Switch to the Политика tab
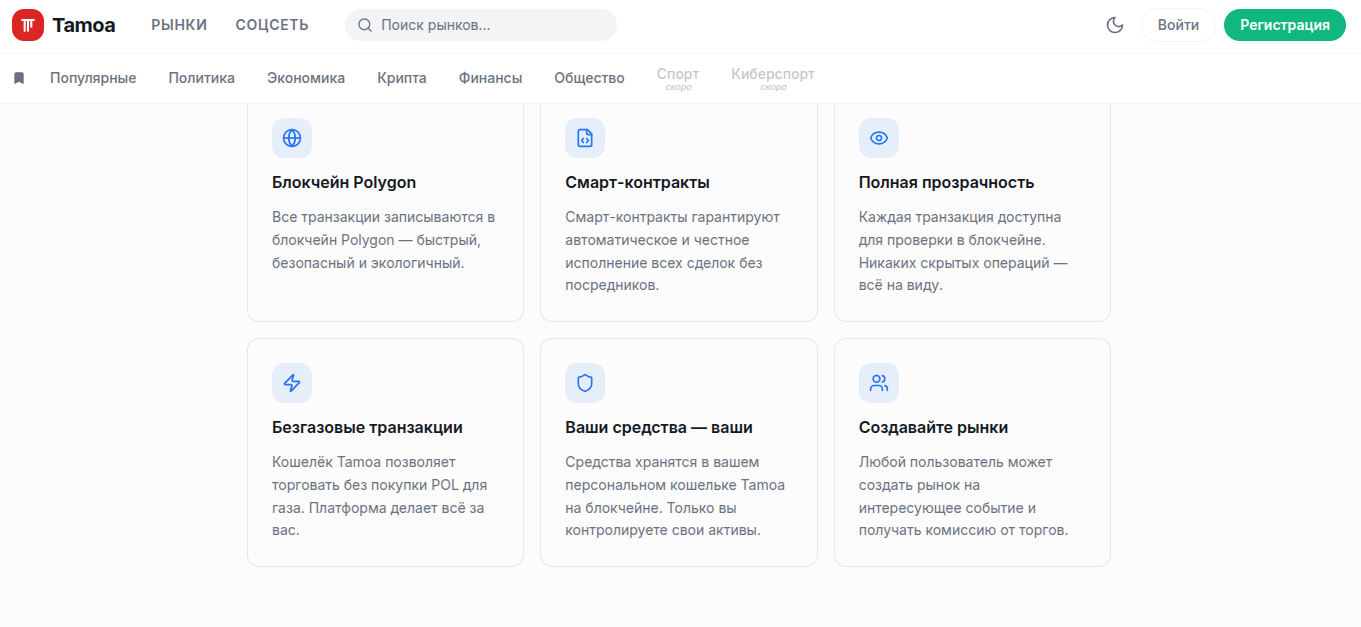This screenshot has height=627, width=1361. click(201, 77)
